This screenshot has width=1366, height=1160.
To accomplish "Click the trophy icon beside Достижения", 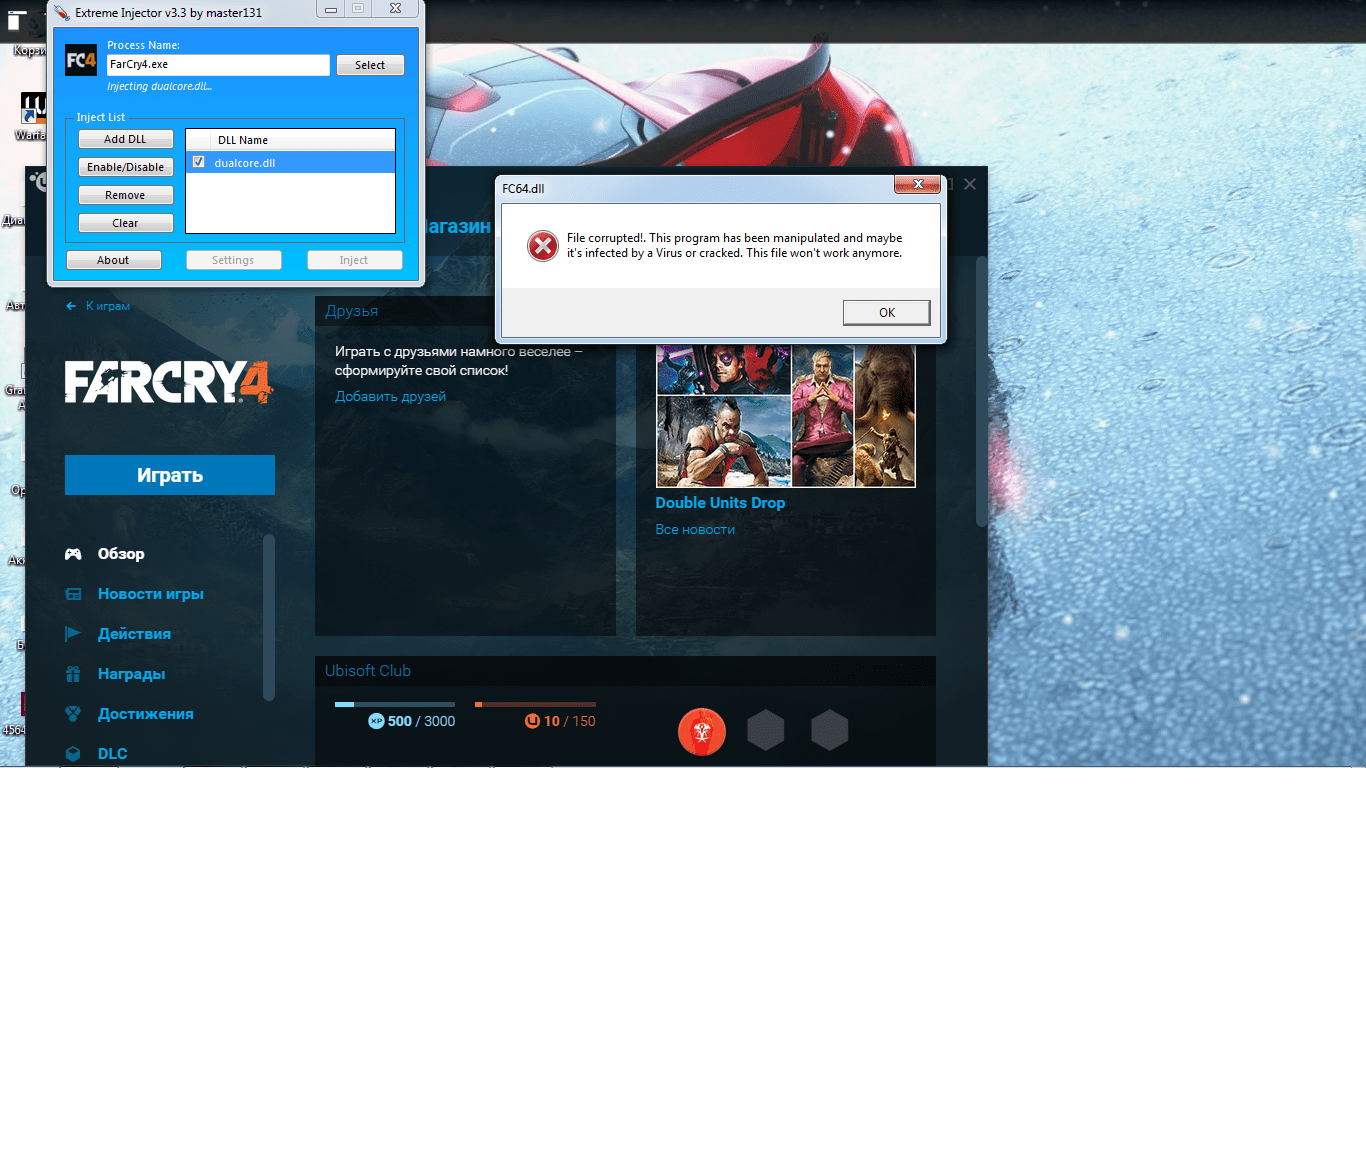I will tap(73, 714).
